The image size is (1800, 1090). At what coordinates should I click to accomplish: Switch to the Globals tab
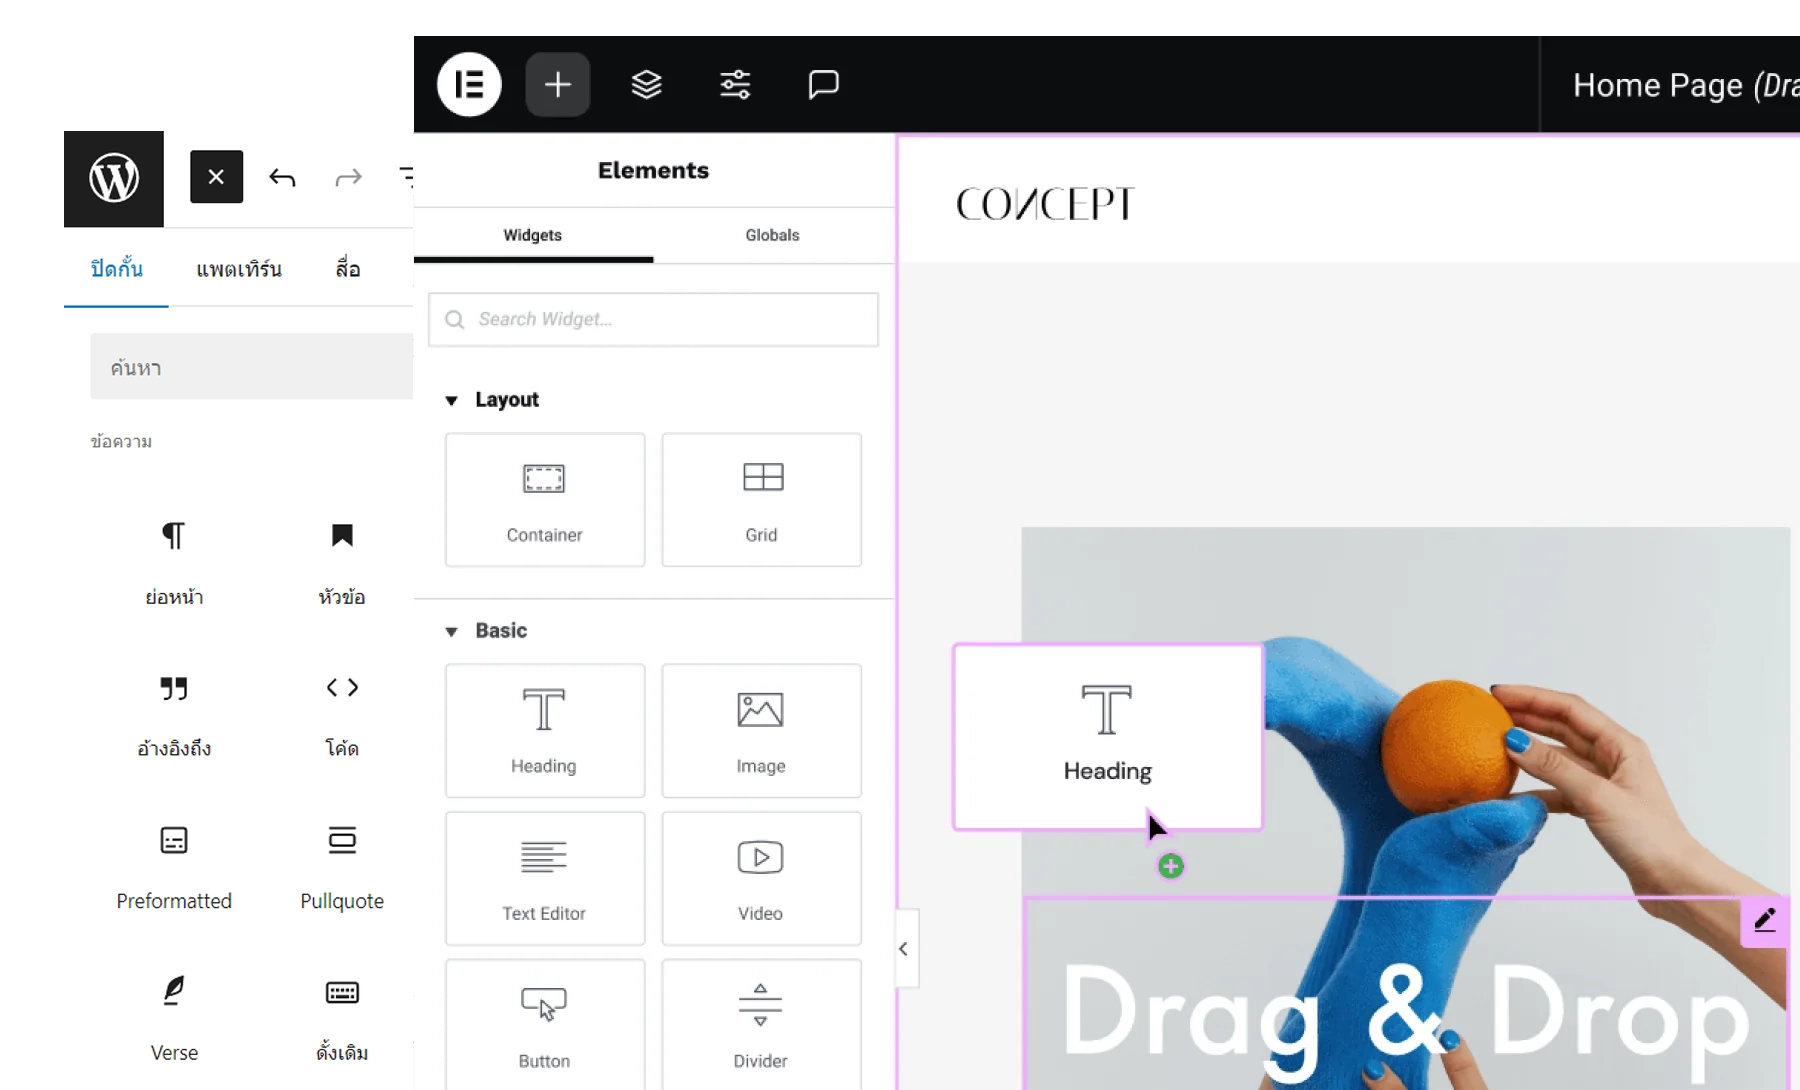[771, 235]
